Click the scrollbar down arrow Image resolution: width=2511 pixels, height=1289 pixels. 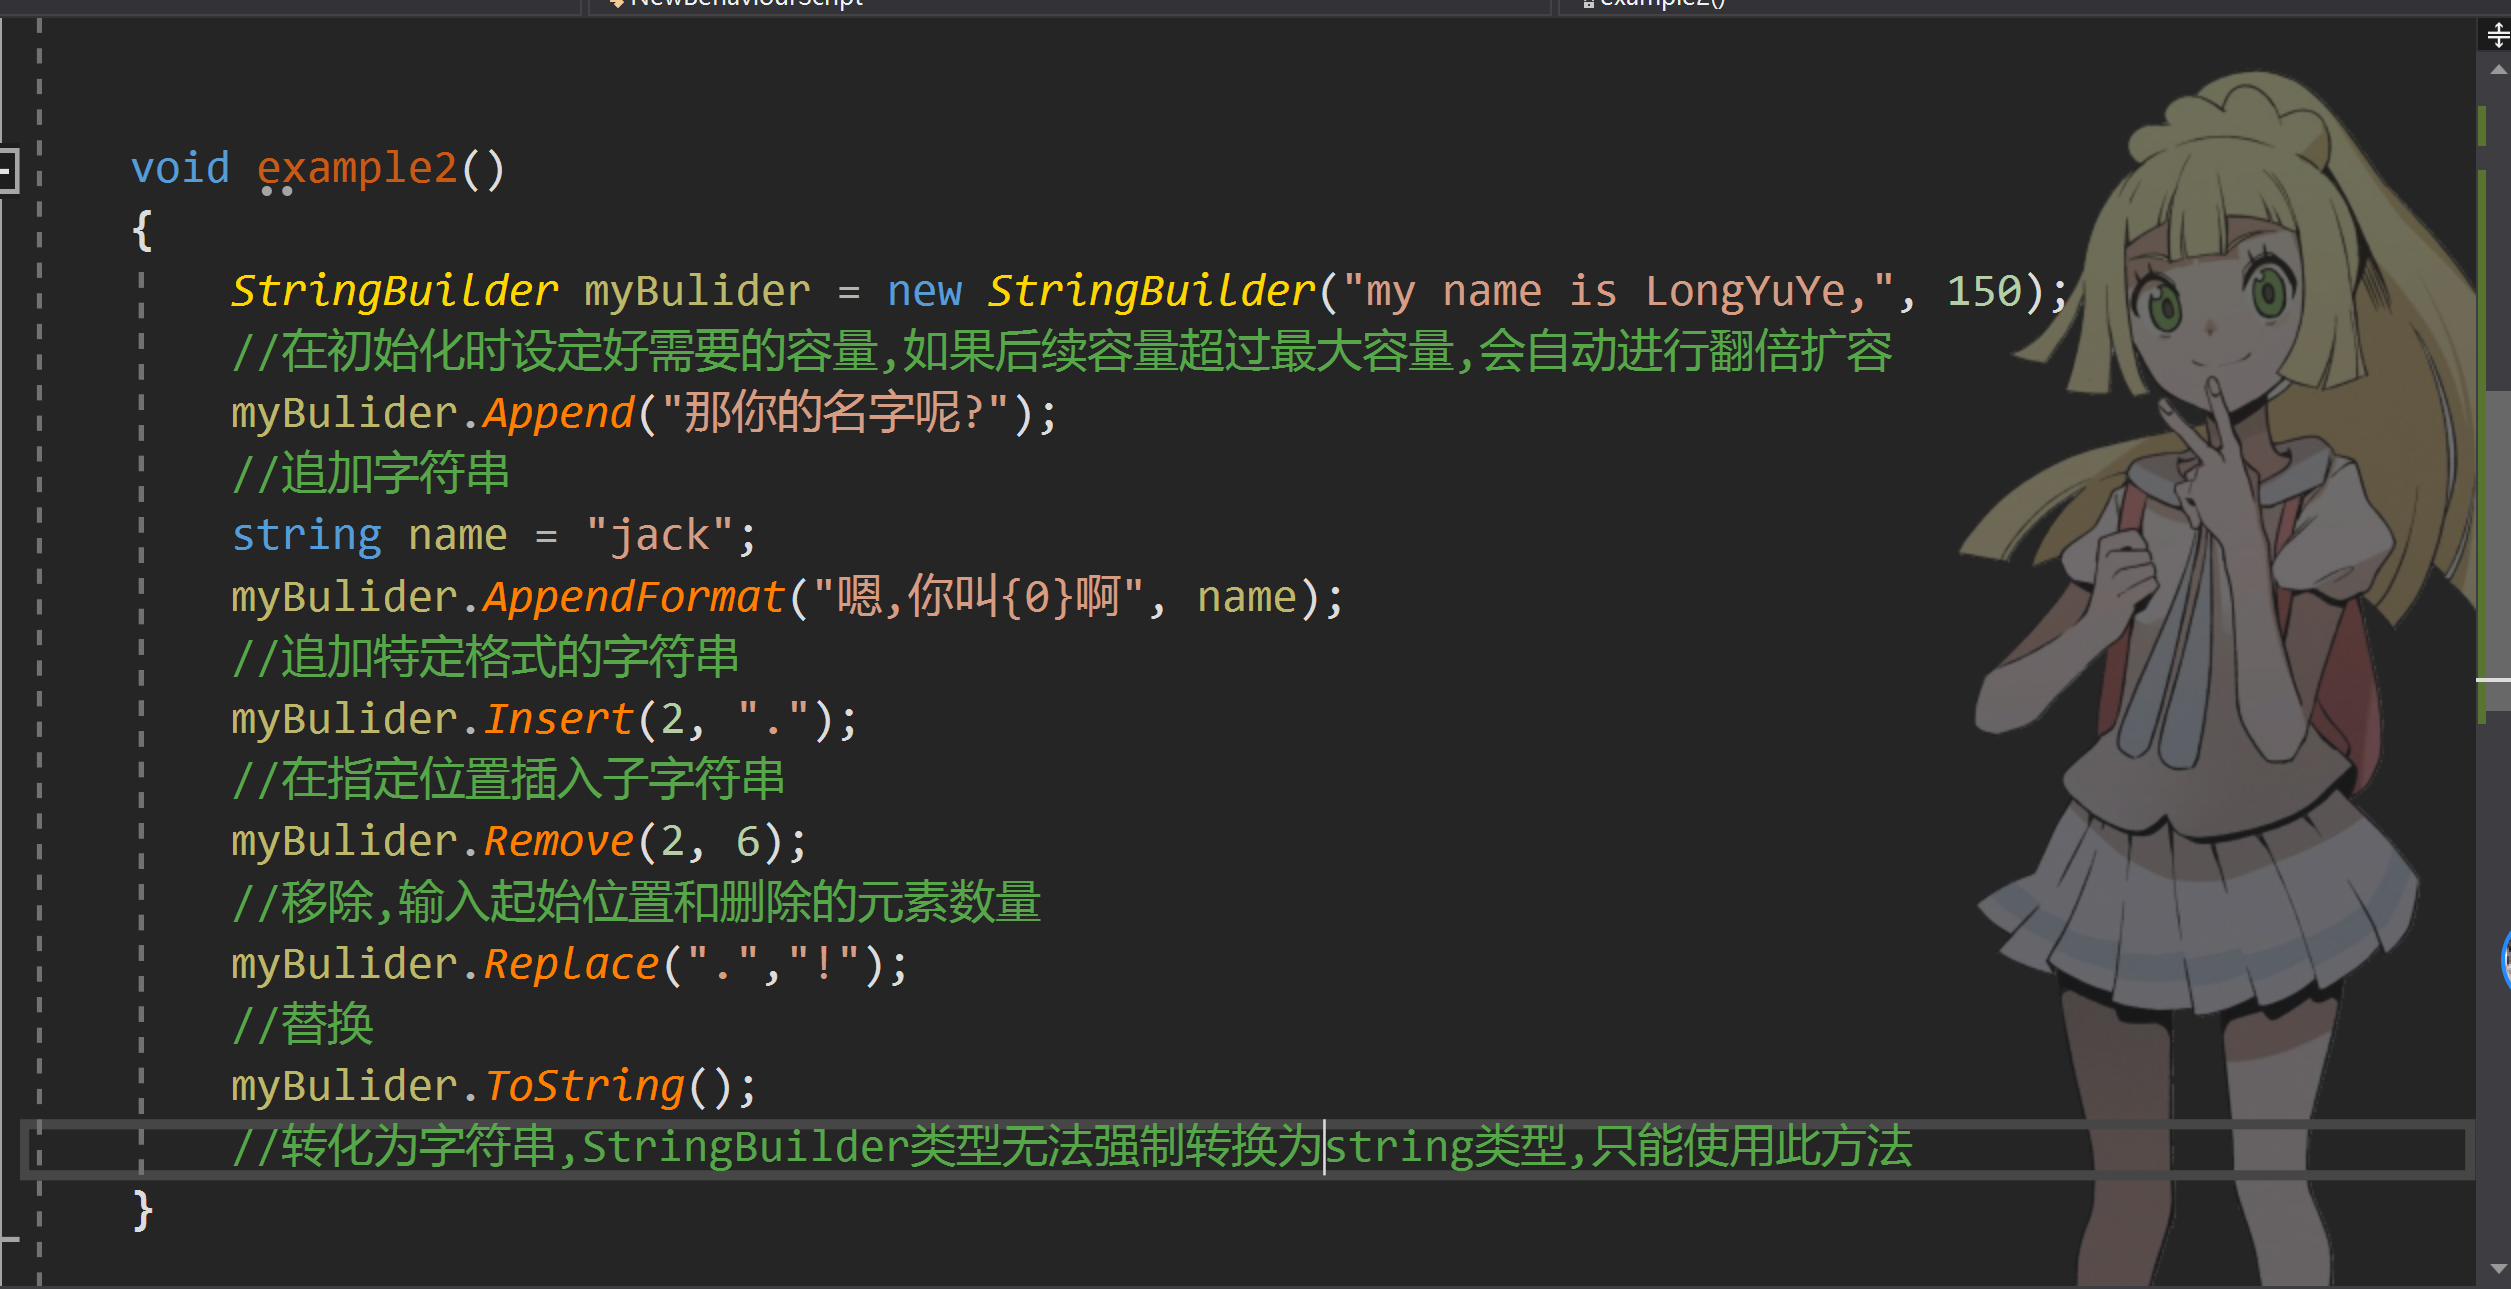coord(2497,1268)
